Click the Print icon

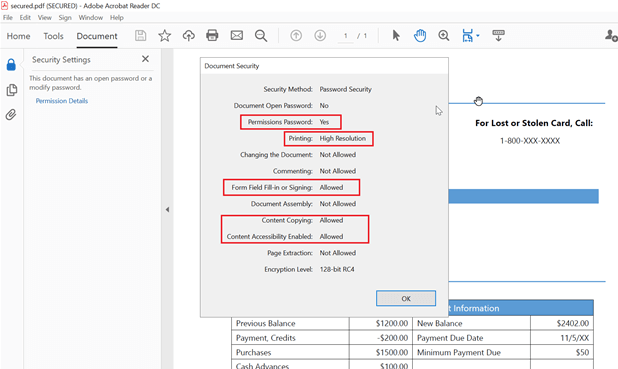[212, 36]
